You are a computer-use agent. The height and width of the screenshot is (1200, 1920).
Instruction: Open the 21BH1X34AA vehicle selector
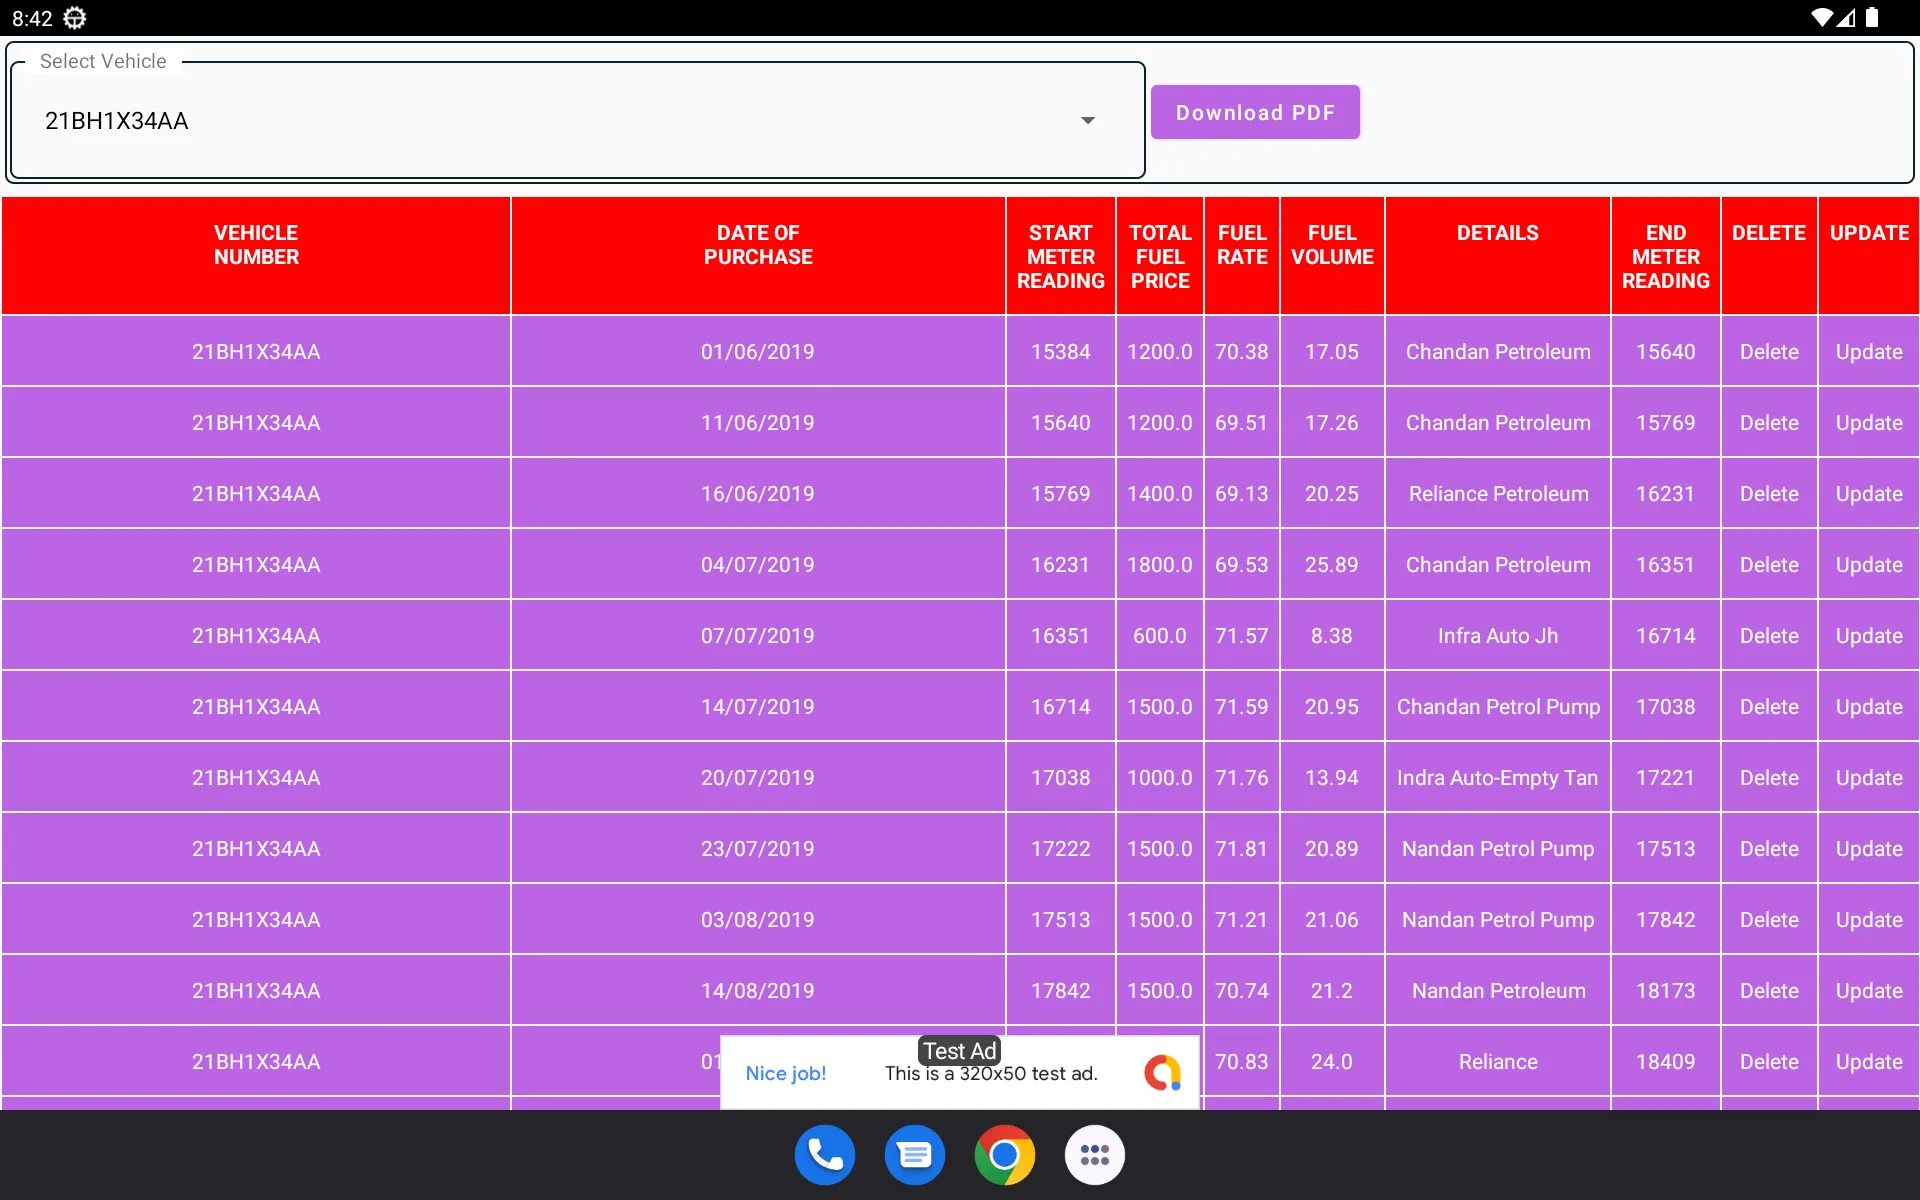577,121
